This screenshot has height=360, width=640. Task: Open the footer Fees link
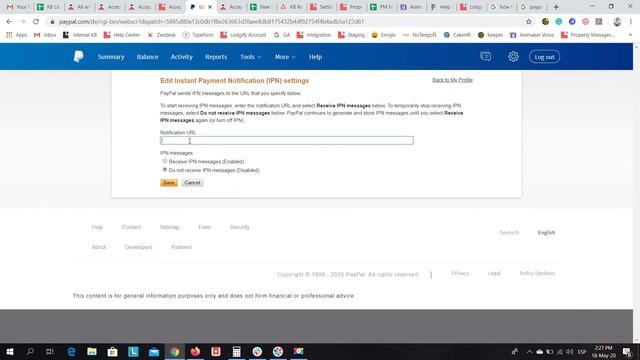point(204,227)
